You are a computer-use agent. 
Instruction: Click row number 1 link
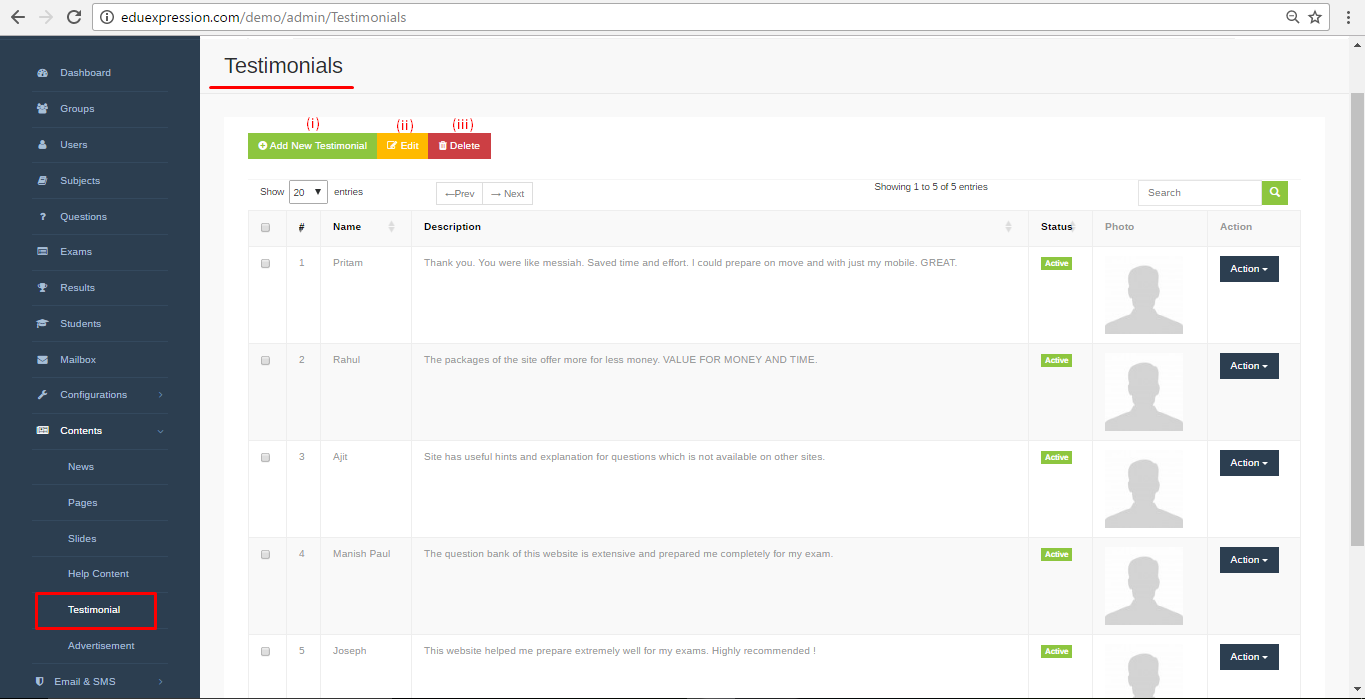pos(302,263)
